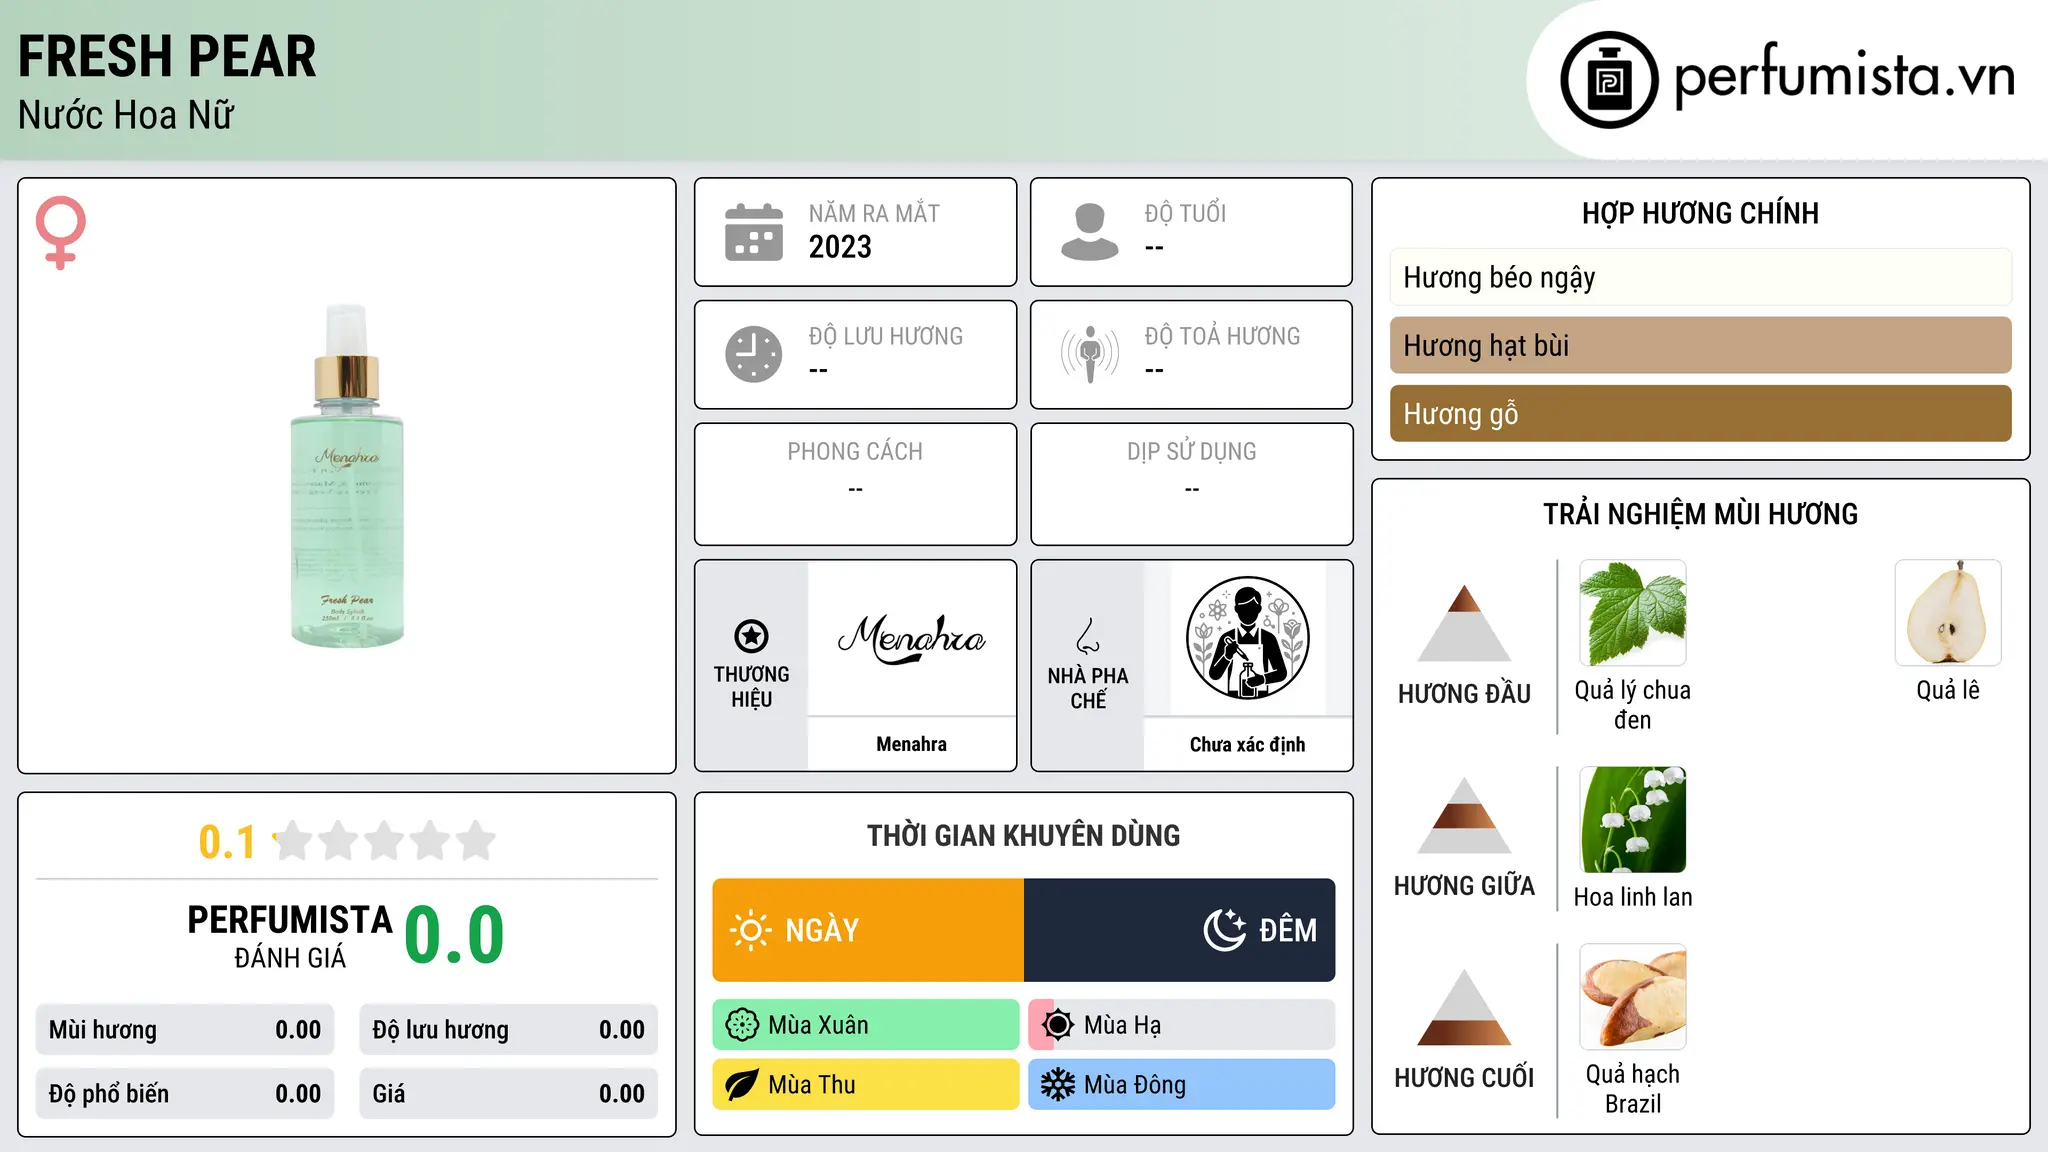2048x1152 pixels.
Task: Click the snowflake icon beside Mùa Đông
Action: coord(1058,1085)
